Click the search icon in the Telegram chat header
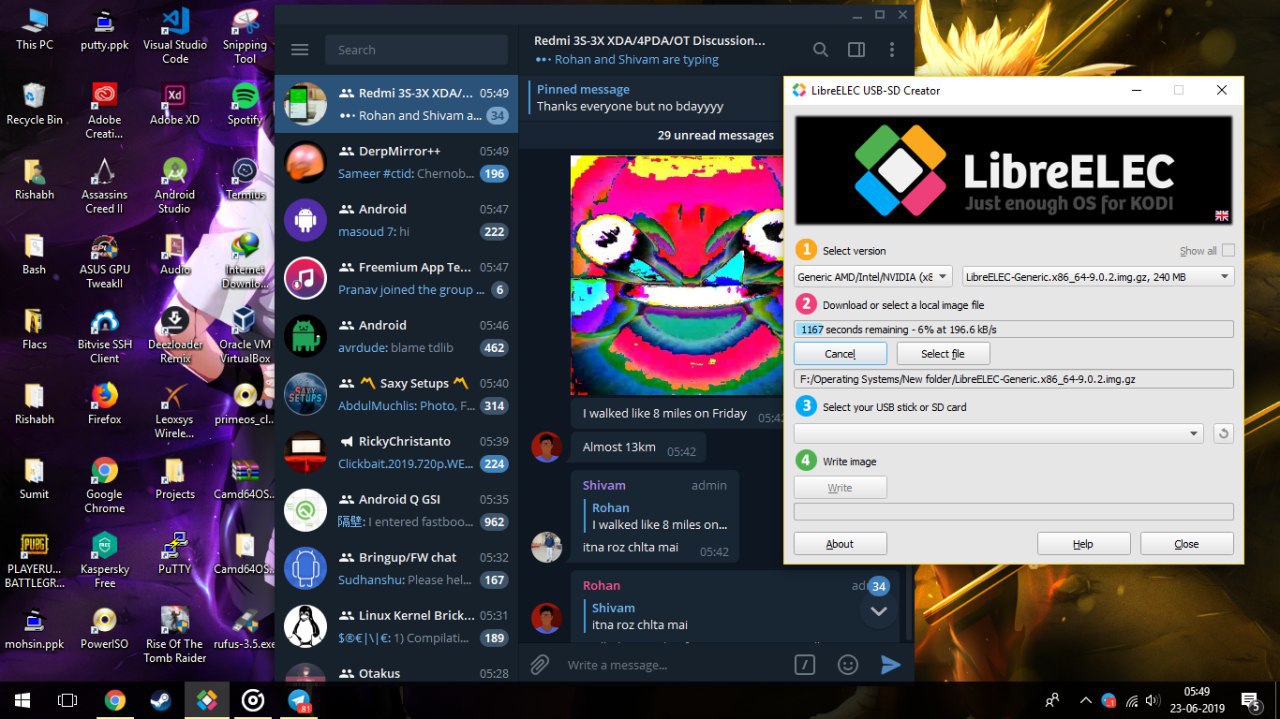This screenshot has width=1280, height=719. click(820, 50)
